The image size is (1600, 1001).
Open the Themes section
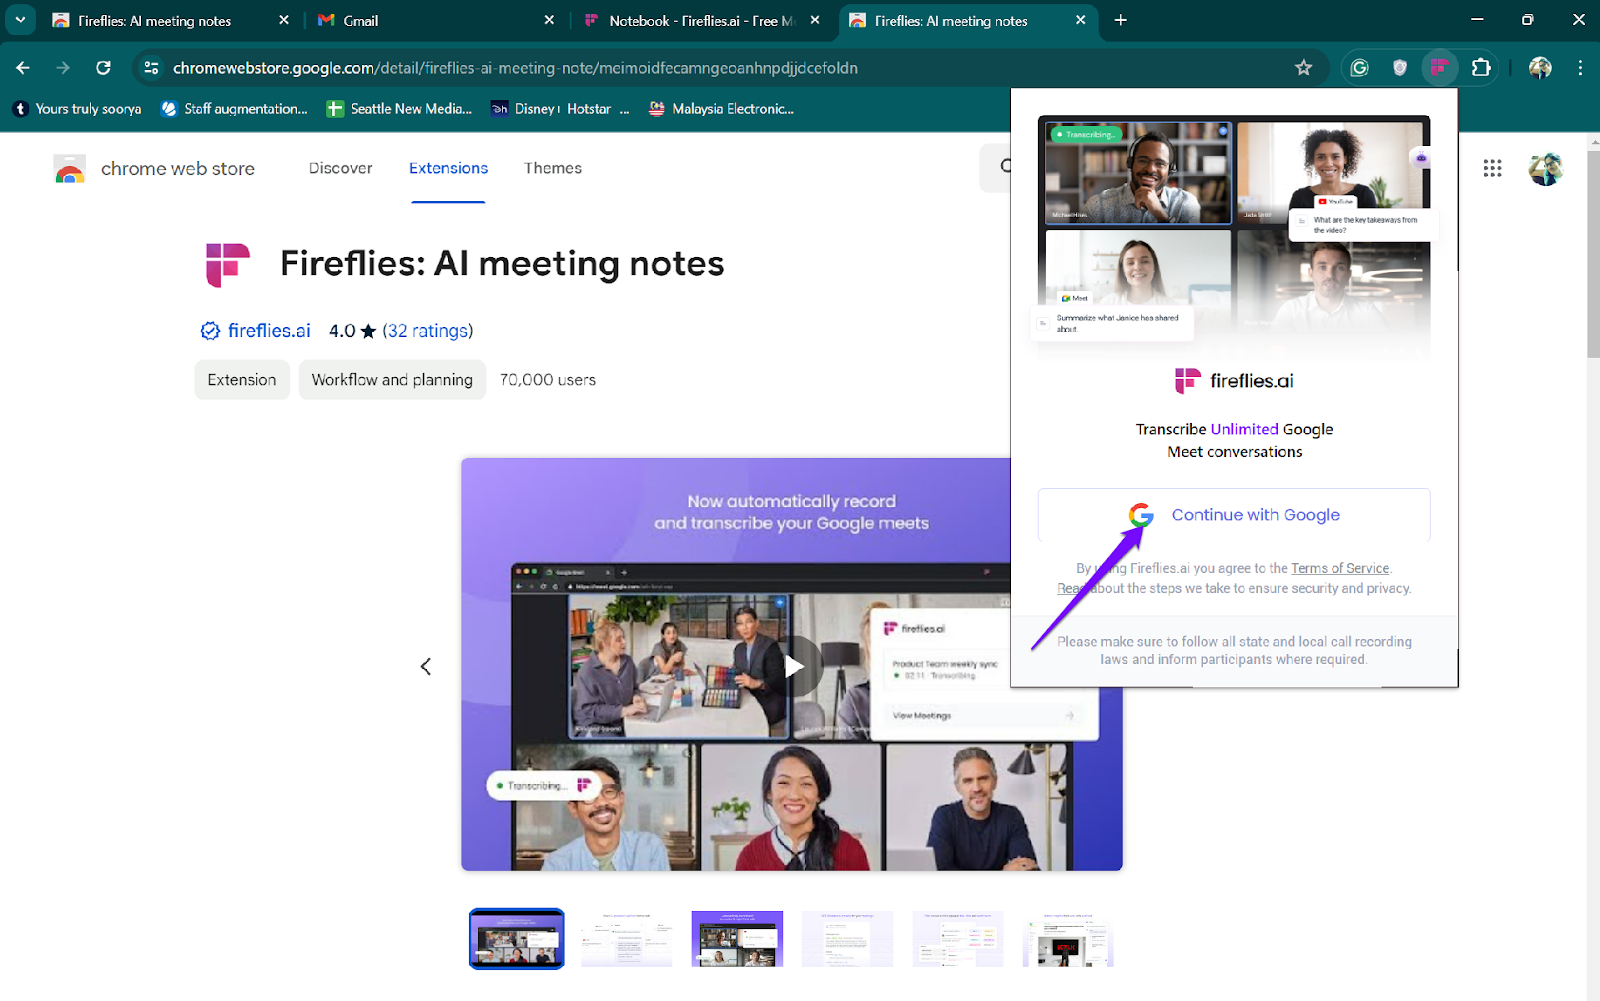point(553,168)
